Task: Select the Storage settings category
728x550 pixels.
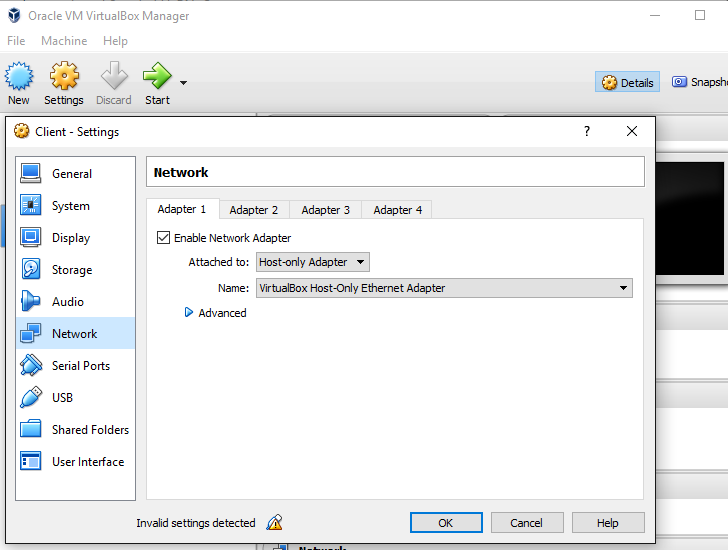Action: click(76, 270)
